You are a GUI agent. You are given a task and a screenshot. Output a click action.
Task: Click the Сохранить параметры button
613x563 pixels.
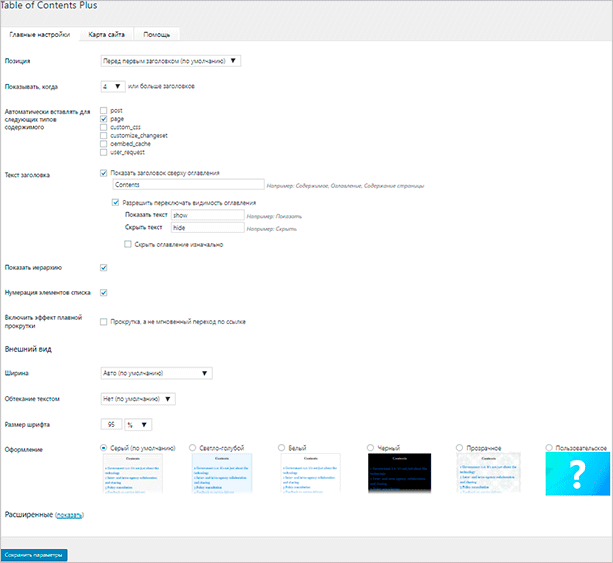tap(34, 554)
